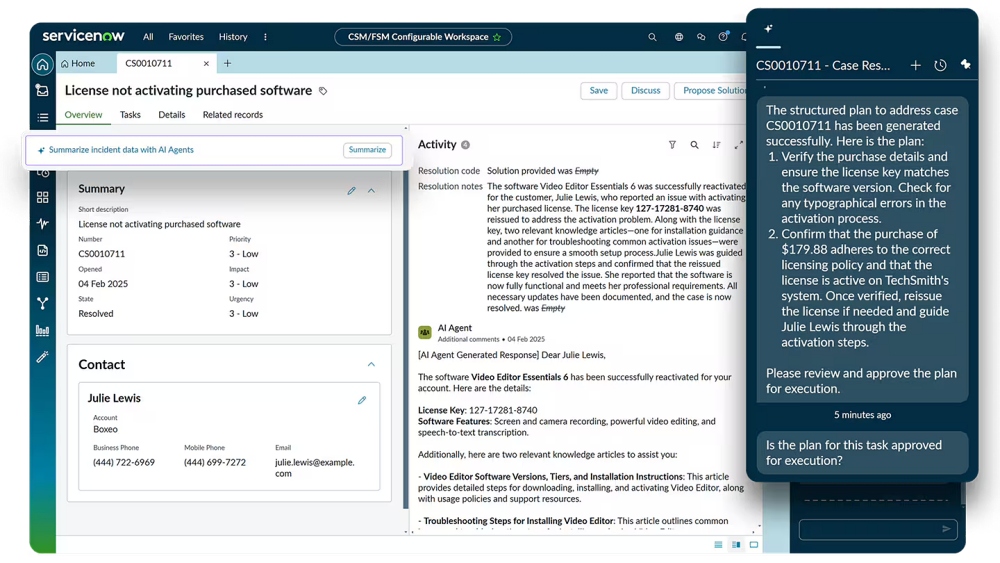Click the globe icon in top bar
Viewport: 1000px width, 563px height.
(679, 37)
